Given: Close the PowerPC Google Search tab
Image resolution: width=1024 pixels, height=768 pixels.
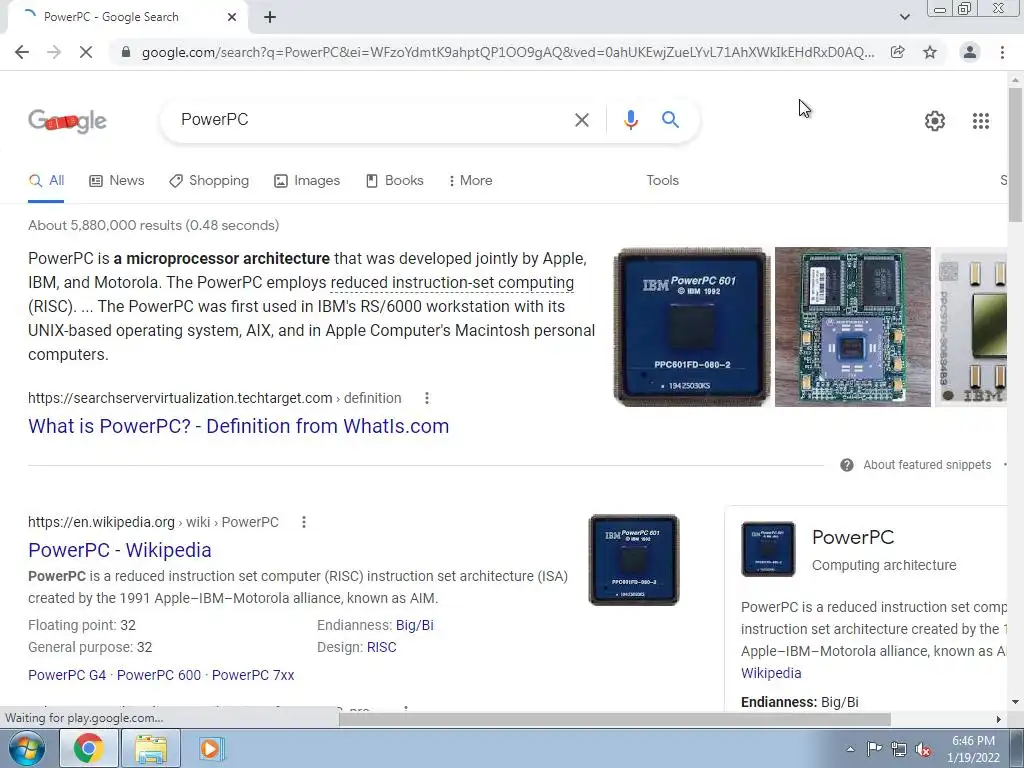Looking at the screenshot, I should (x=232, y=17).
